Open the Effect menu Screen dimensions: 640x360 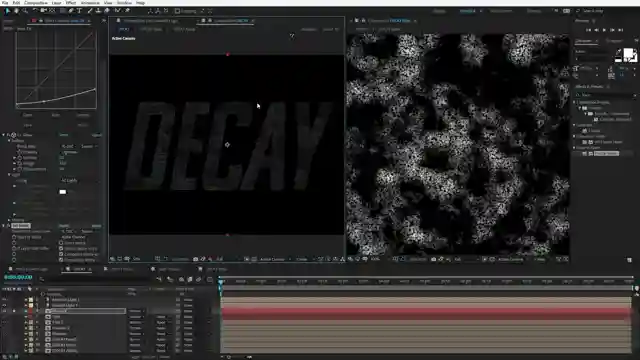coord(71,2)
